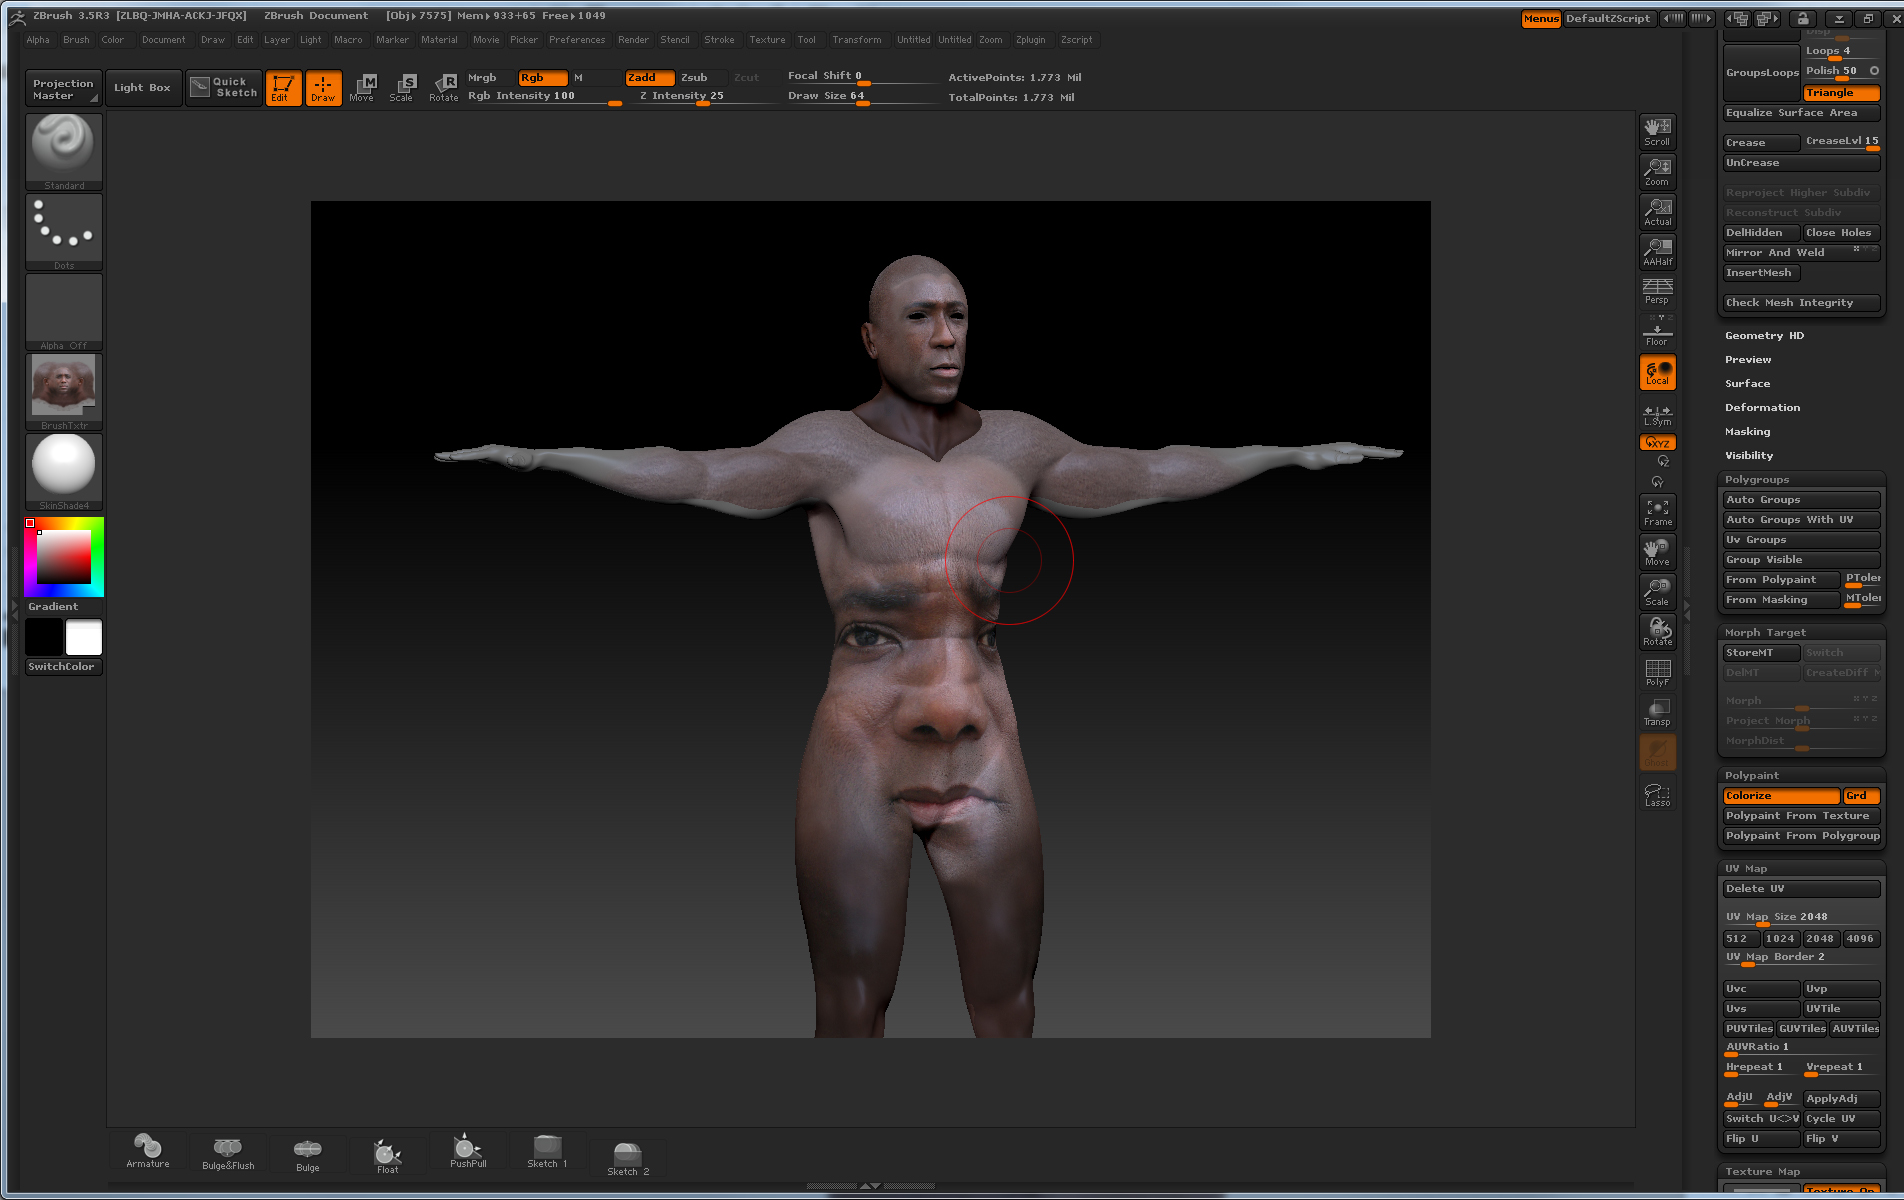Click Polypaint From Texture button
Image resolution: width=1904 pixels, height=1200 pixels.
pos(1800,816)
